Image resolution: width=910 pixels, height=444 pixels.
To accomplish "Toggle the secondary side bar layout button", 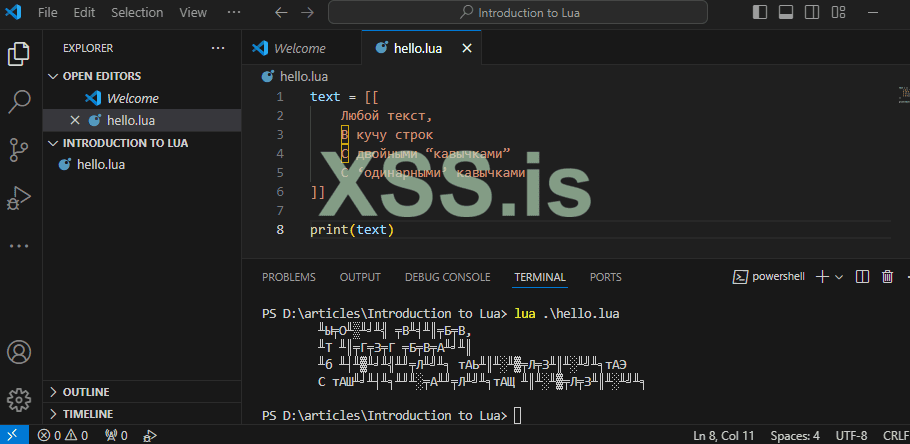I will click(x=811, y=13).
